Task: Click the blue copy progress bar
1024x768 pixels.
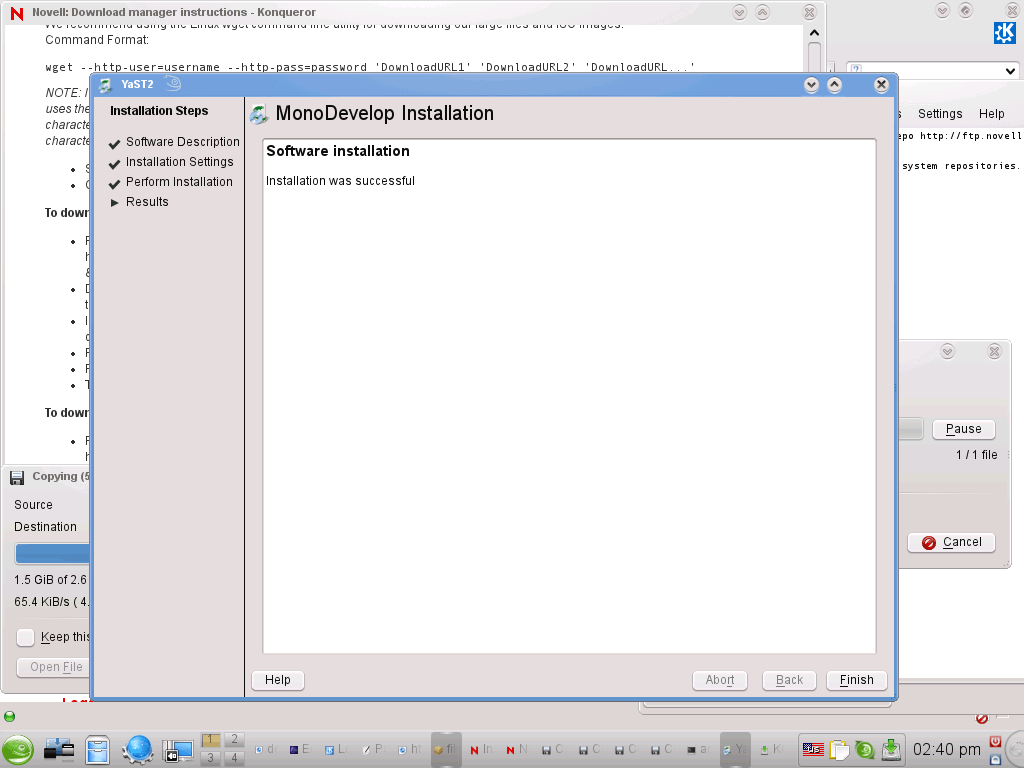Action: (x=52, y=553)
